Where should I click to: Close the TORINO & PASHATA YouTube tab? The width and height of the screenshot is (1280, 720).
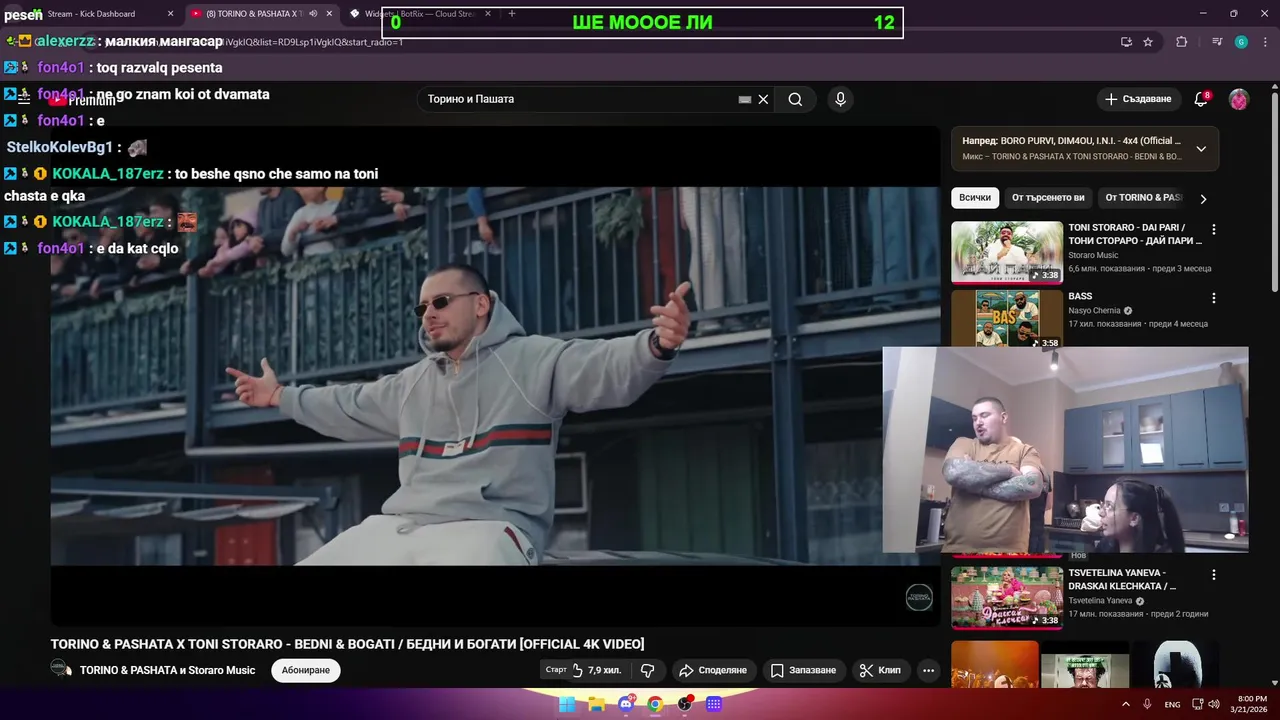coord(329,14)
